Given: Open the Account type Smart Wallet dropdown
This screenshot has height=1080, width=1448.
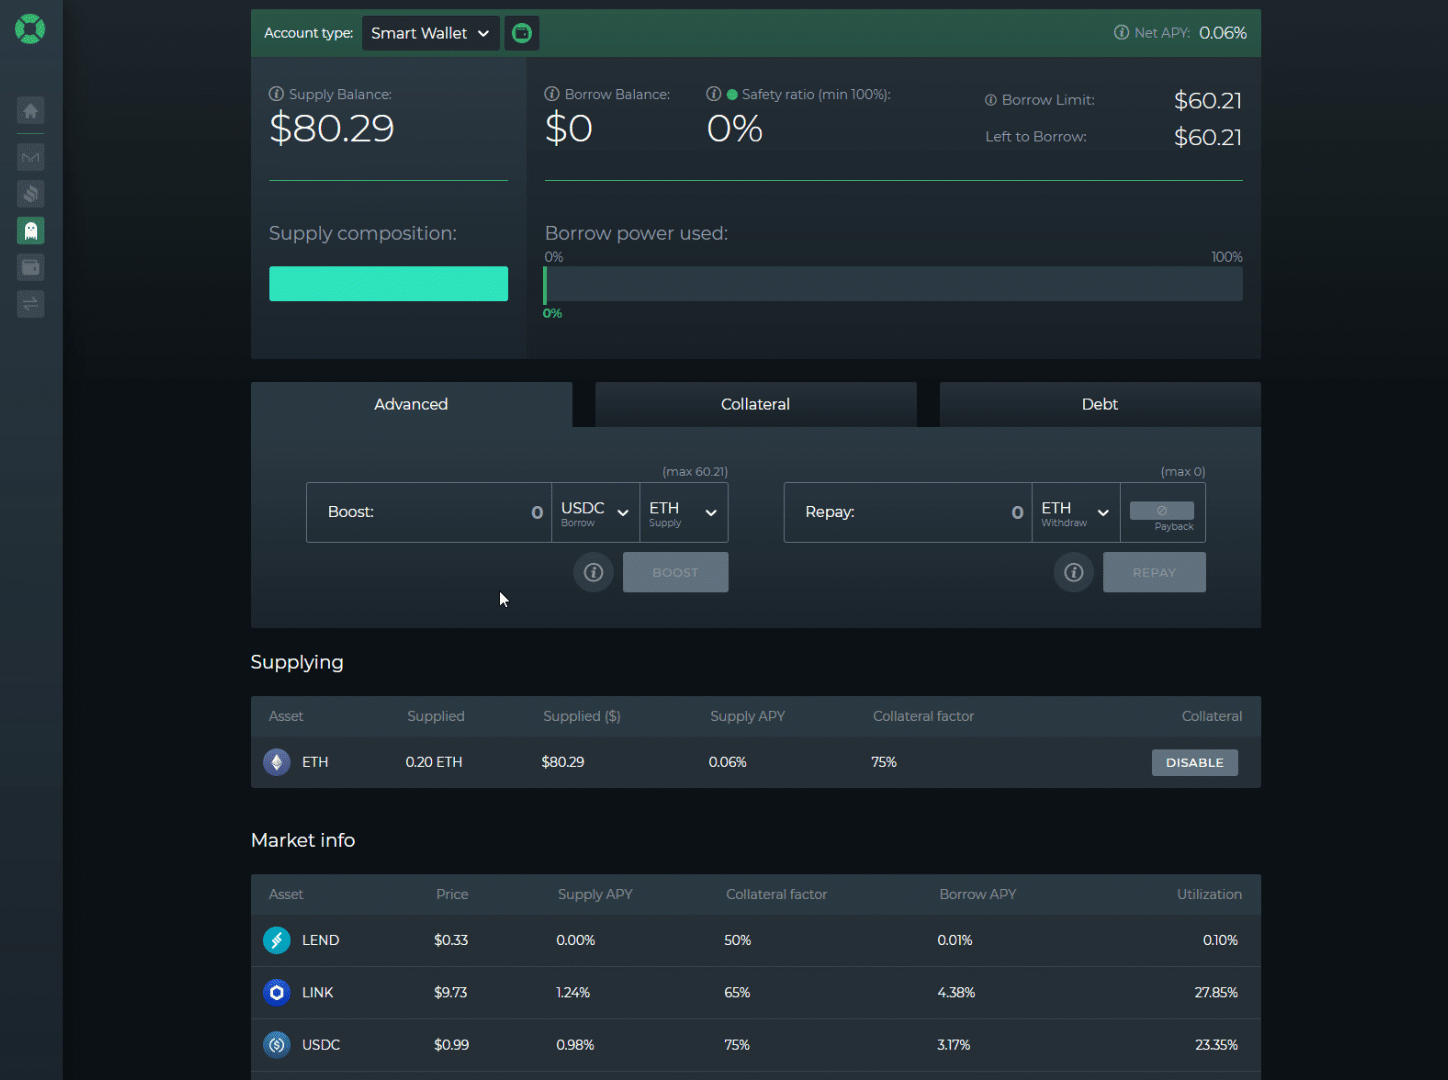Looking at the screenshot, I should point(430,33).
